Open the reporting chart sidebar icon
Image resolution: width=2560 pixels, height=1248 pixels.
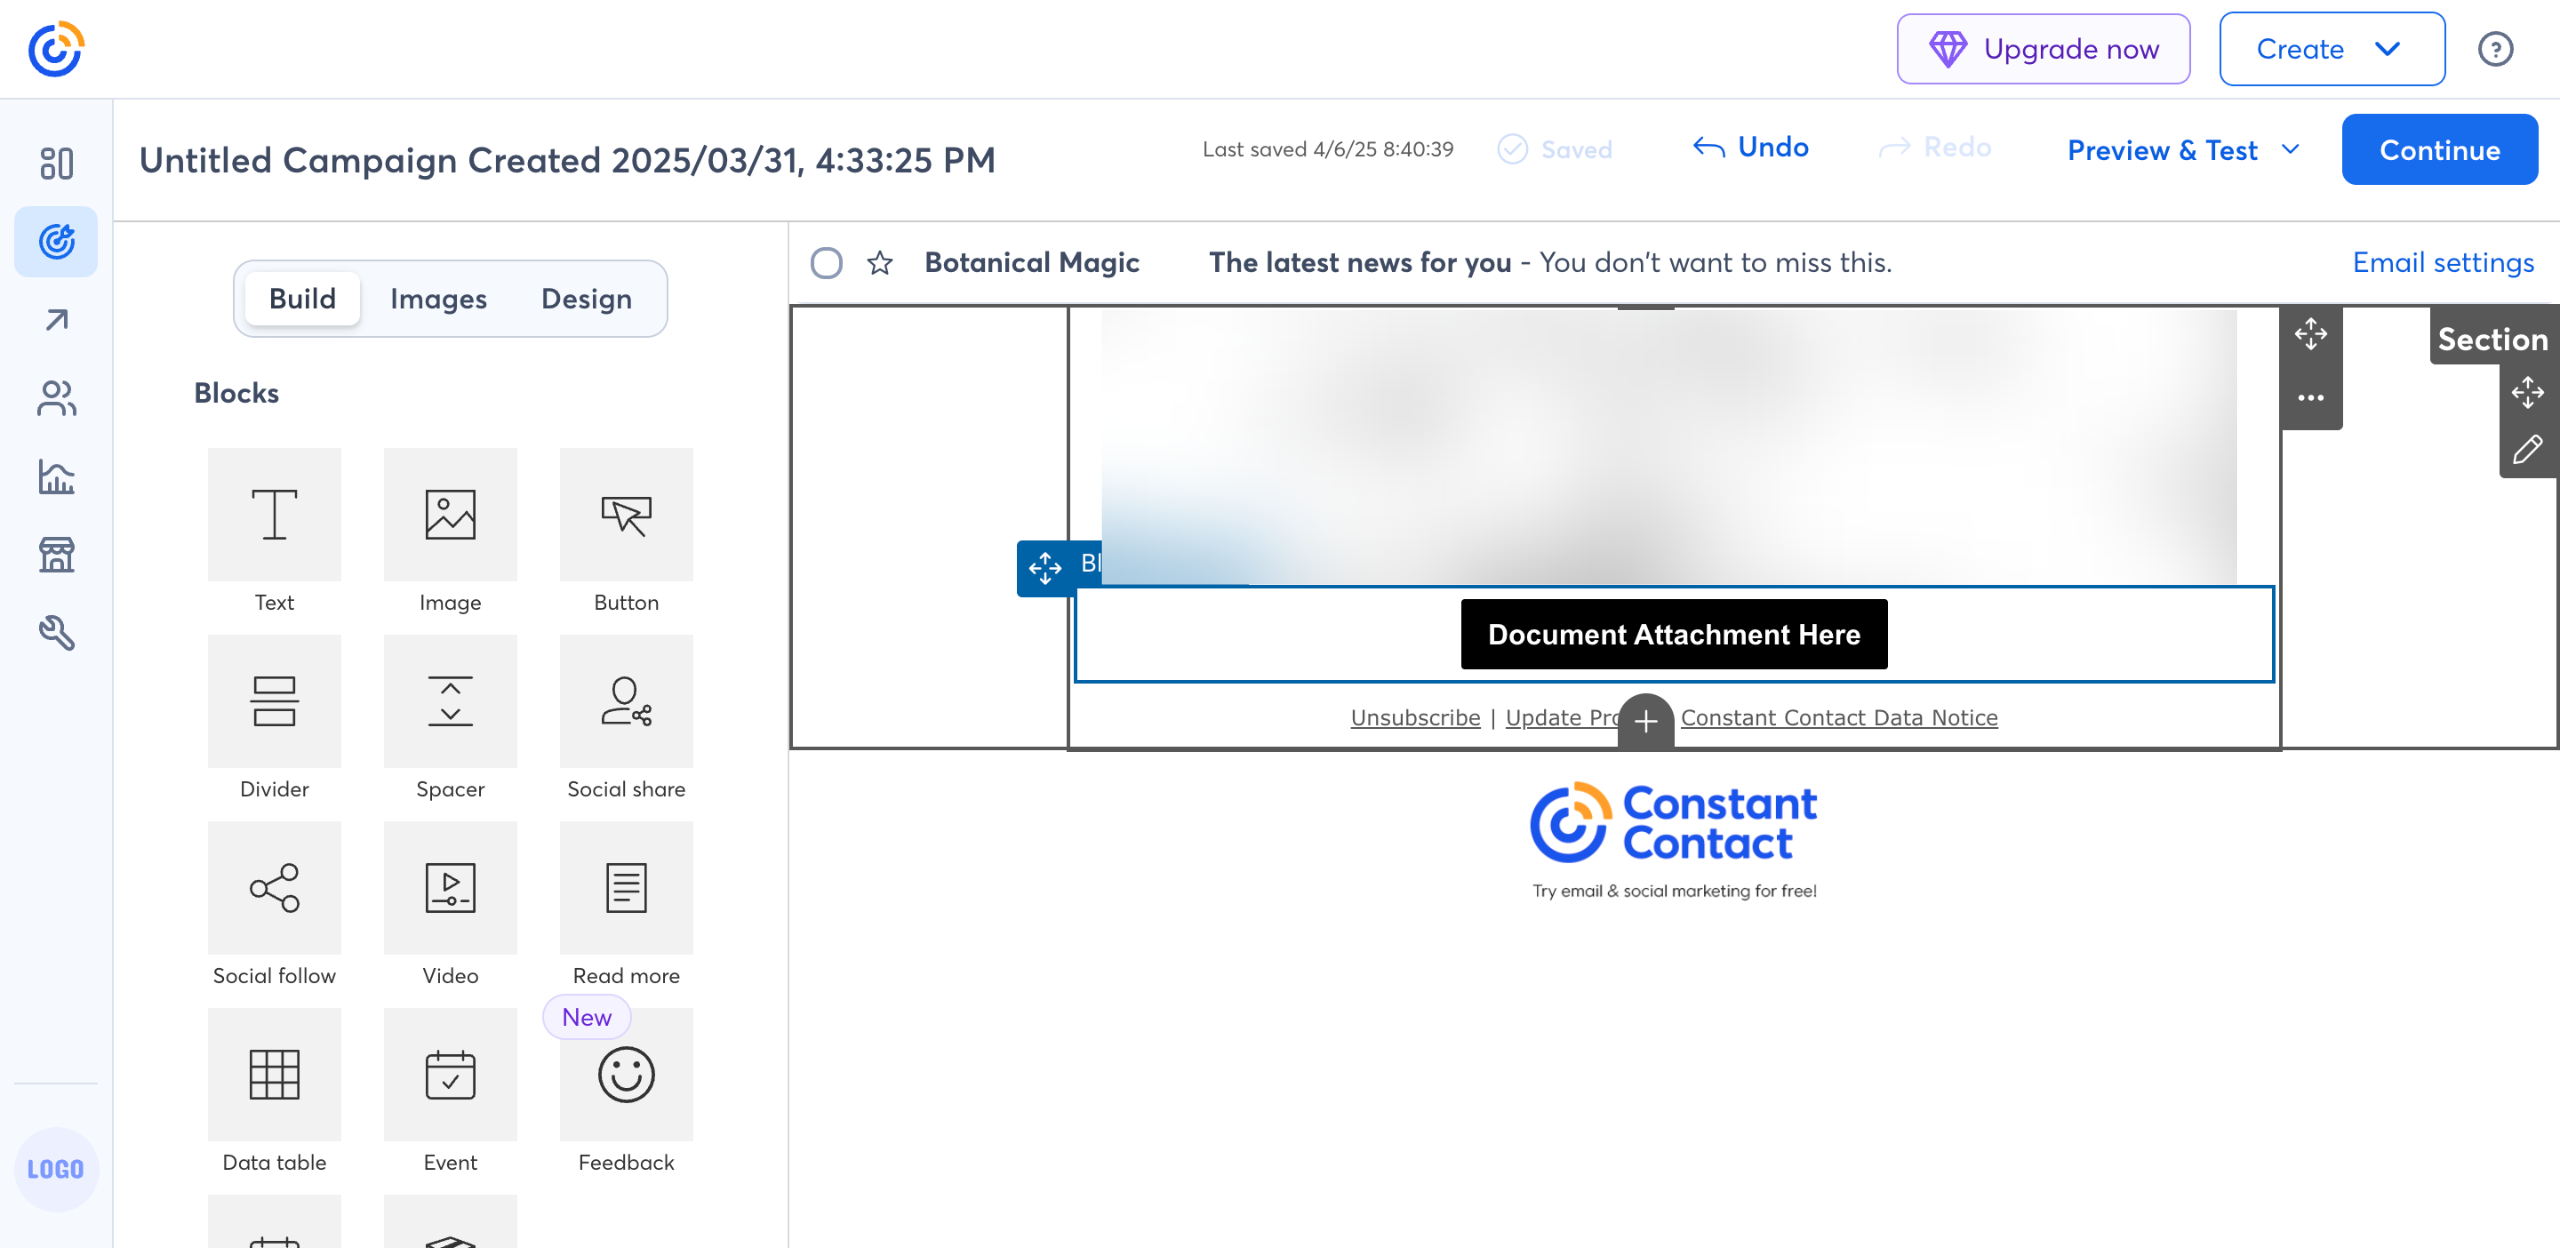coord(56,477)
